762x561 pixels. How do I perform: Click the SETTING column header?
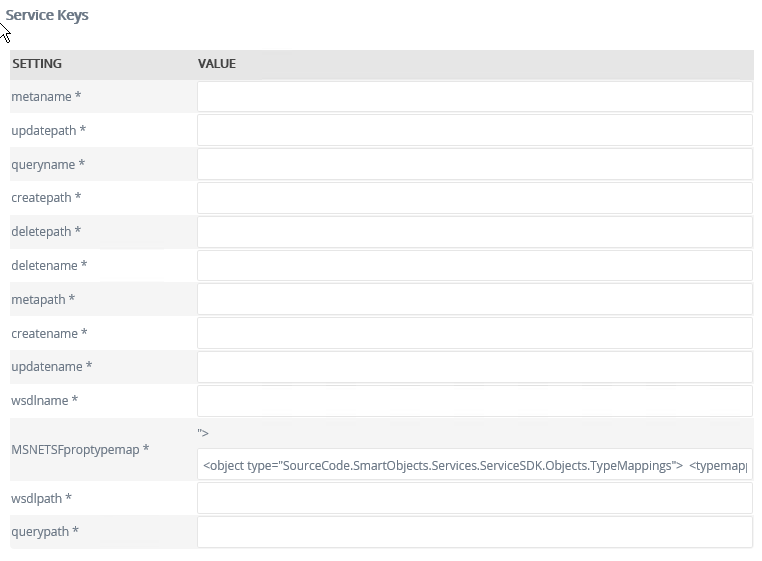37,64
